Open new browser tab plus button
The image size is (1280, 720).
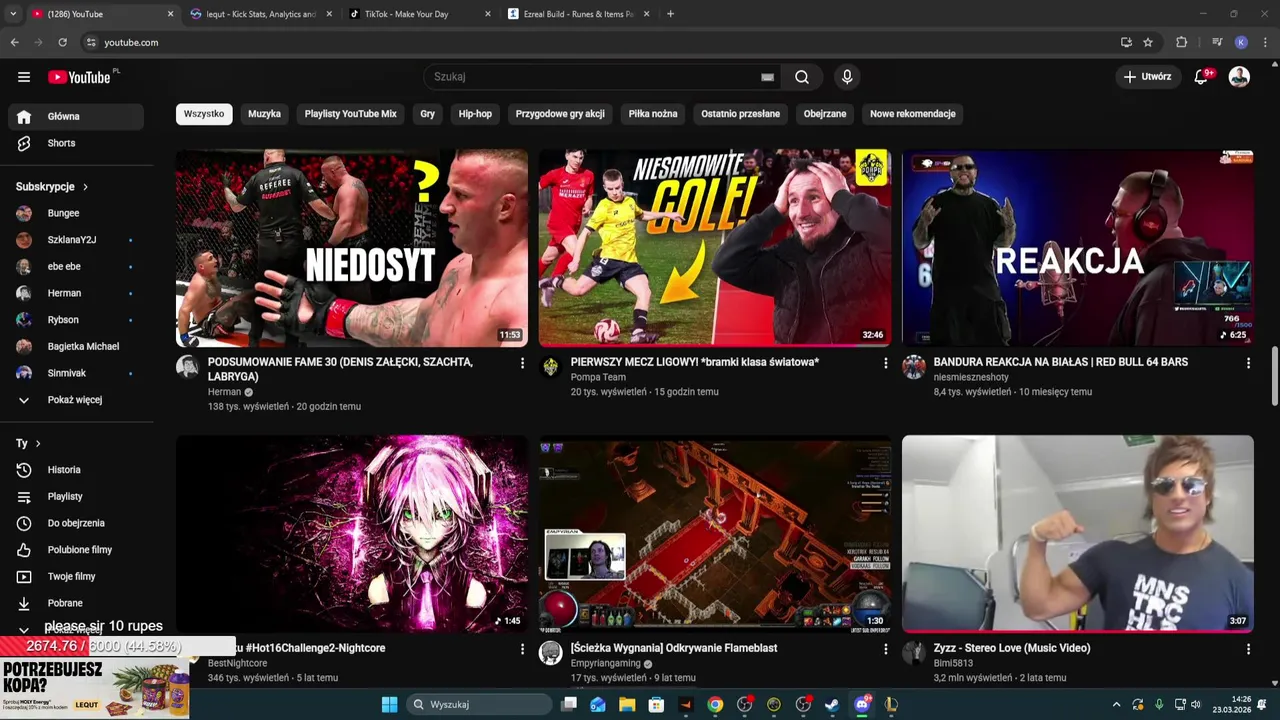click(x=670, y=14)
